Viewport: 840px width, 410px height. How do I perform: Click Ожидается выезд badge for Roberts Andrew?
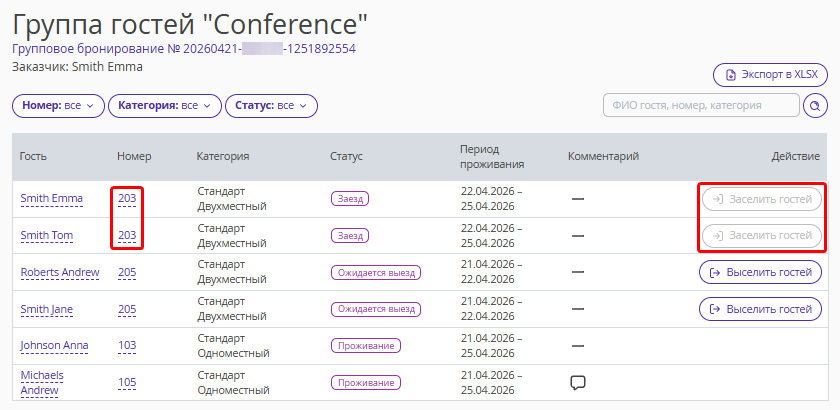click(x=376, y=273)
